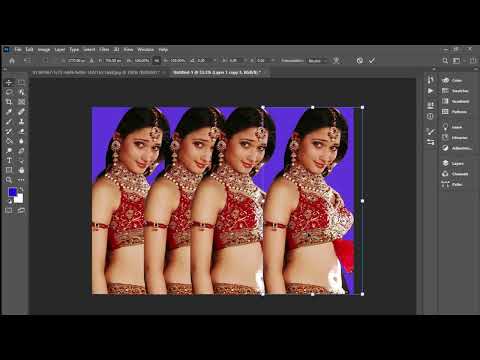Select the Dodge tool
Image resolution: width=480 pixels, height=360 pixels.
9,151
